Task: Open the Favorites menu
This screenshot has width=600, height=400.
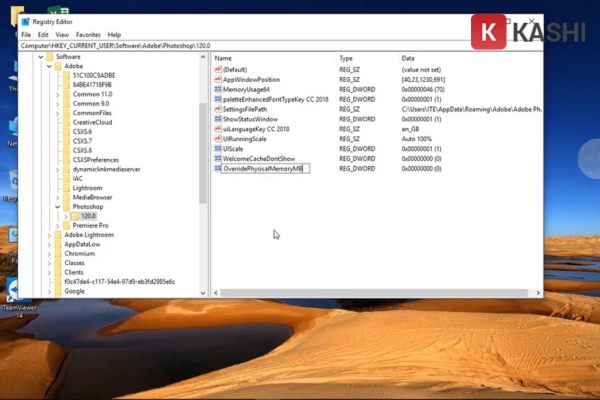Action: (x=87, y=34)
